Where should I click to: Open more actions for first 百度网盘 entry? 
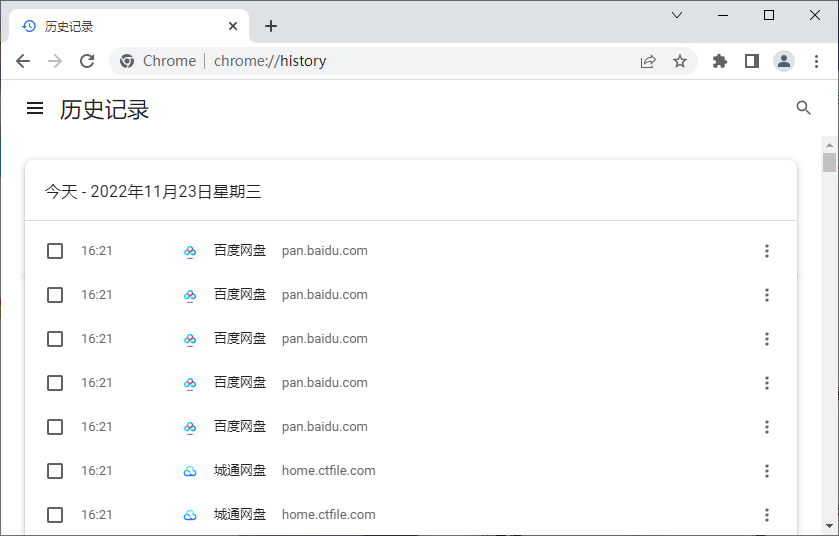tap(767, 251)
